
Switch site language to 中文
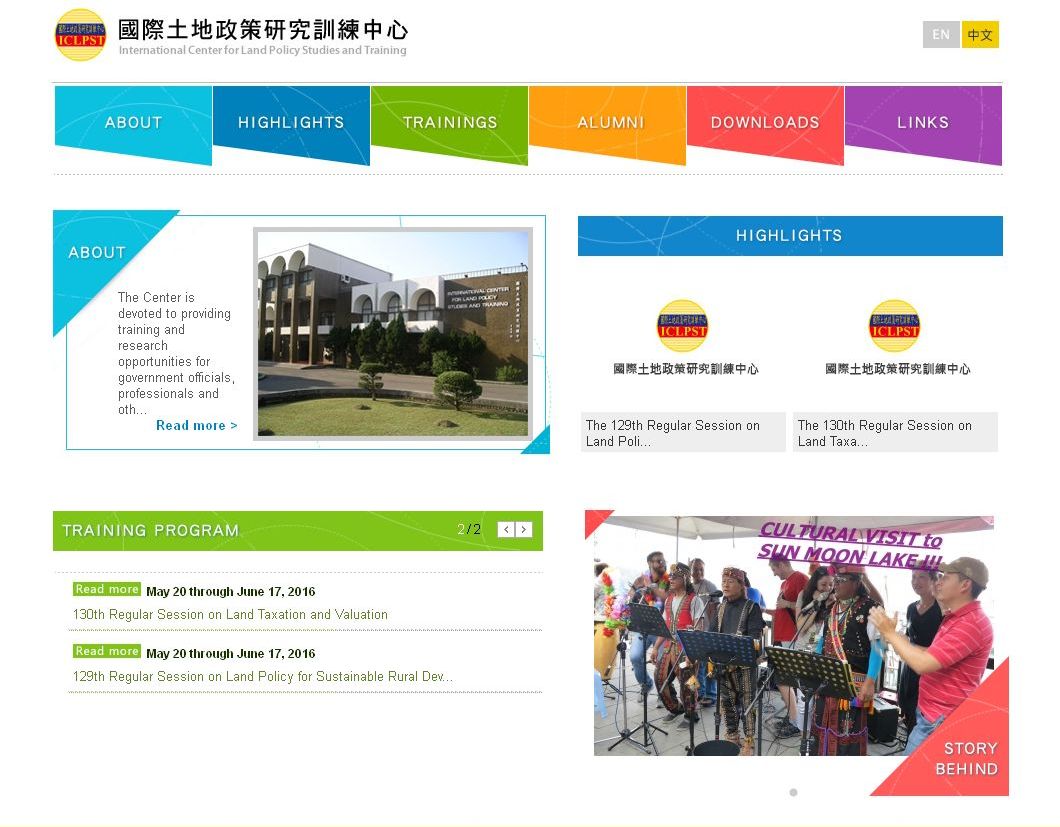[980, 35]
